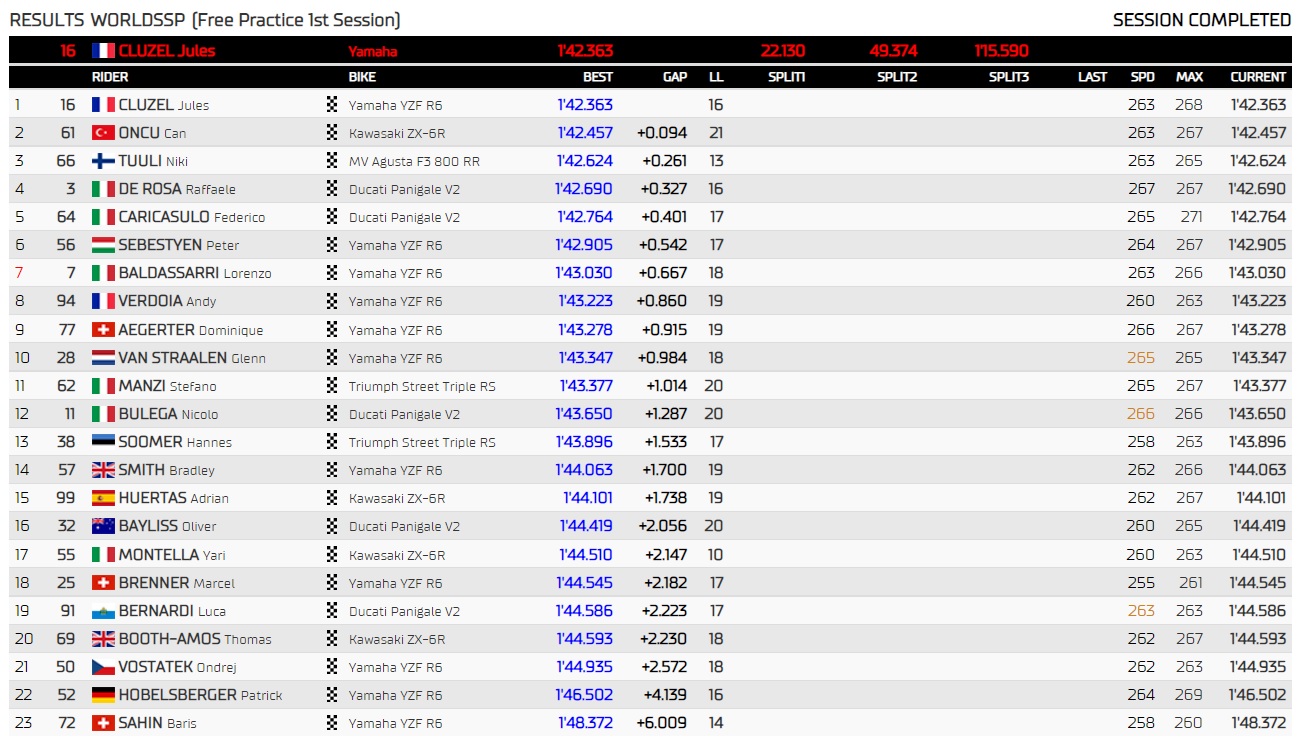Click best lap time 1'43.030

click(585, 273)
